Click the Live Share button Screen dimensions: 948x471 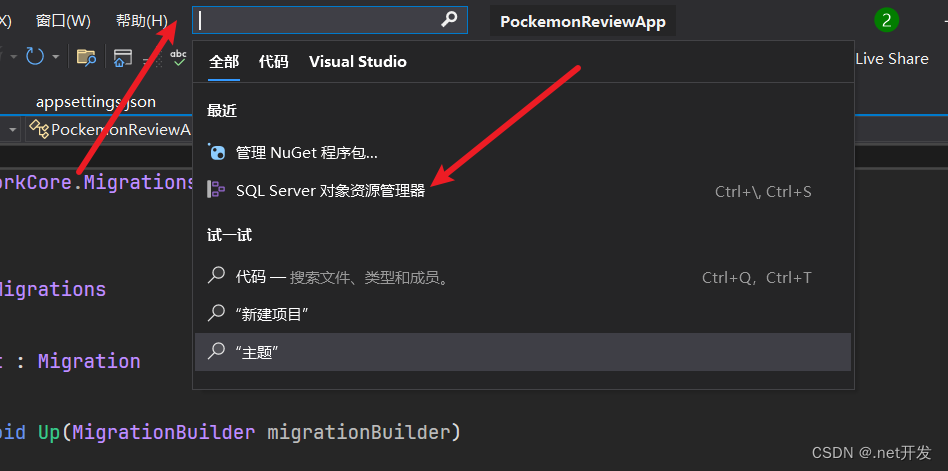coord(892,59)
